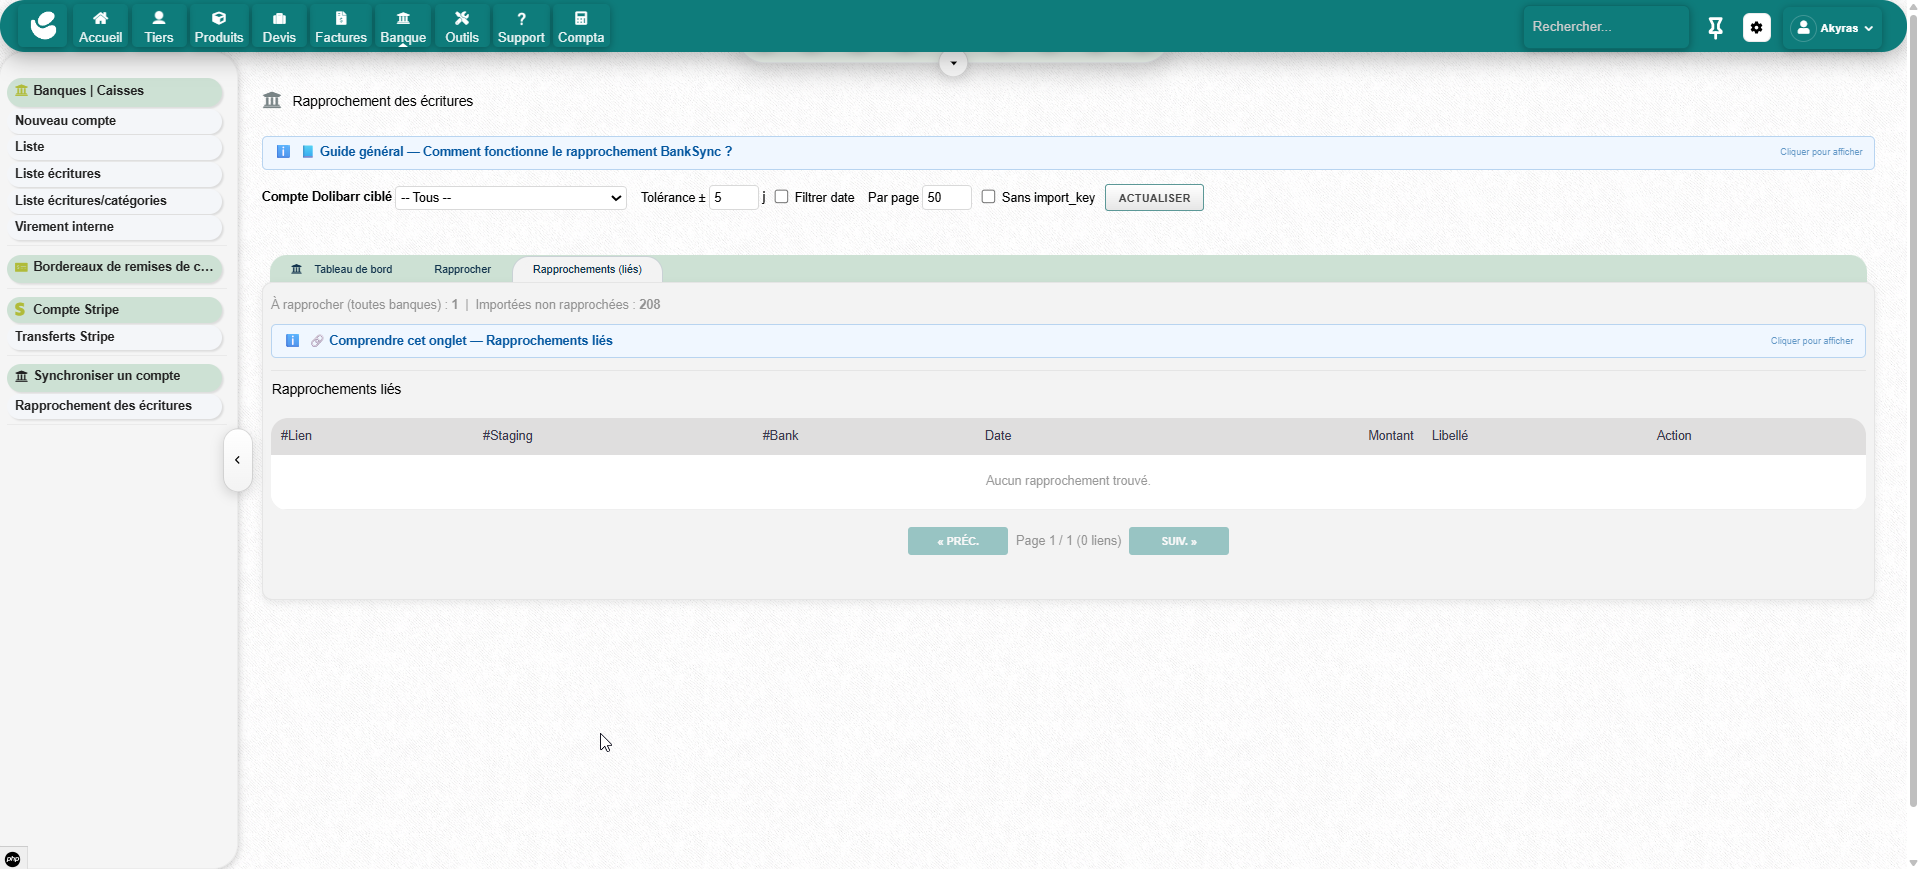Open the Compte Dolibarr ciblé dropdown
Viewport: 1920px width, 869px height.
pos(511,198)
